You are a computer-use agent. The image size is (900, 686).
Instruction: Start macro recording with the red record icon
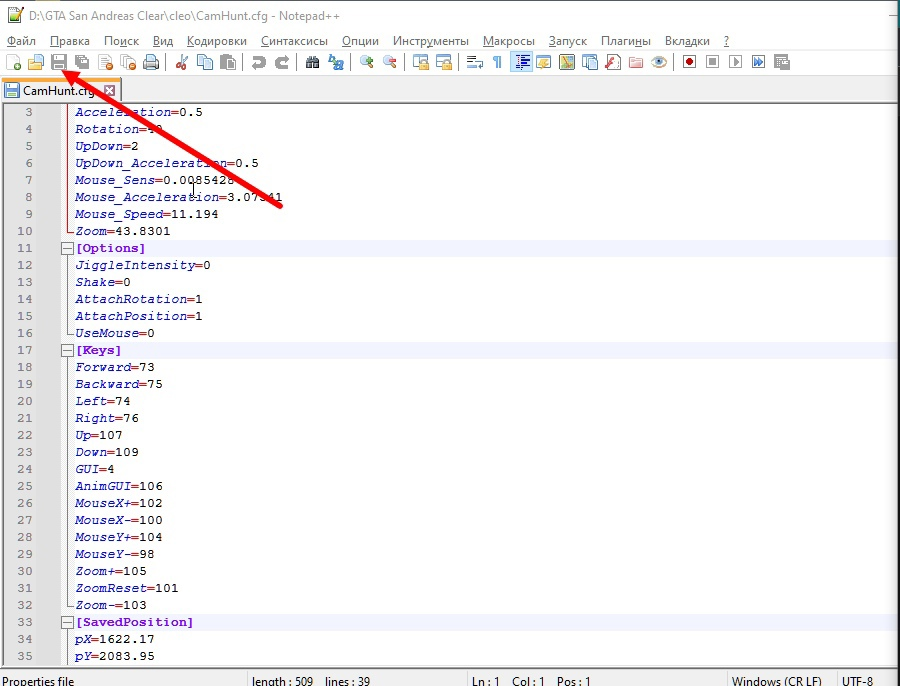(689, 62)
